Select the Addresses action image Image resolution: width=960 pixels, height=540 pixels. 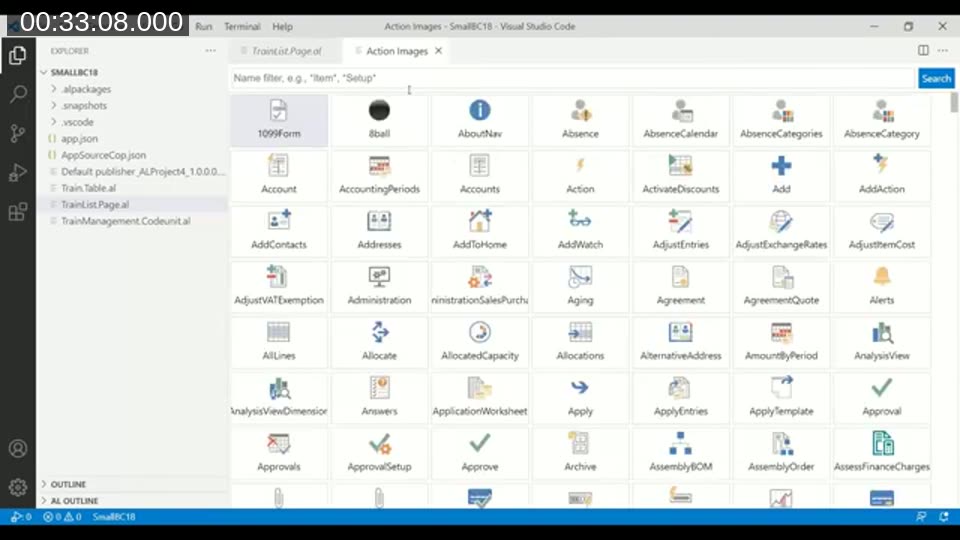click(x=379, y=231)
